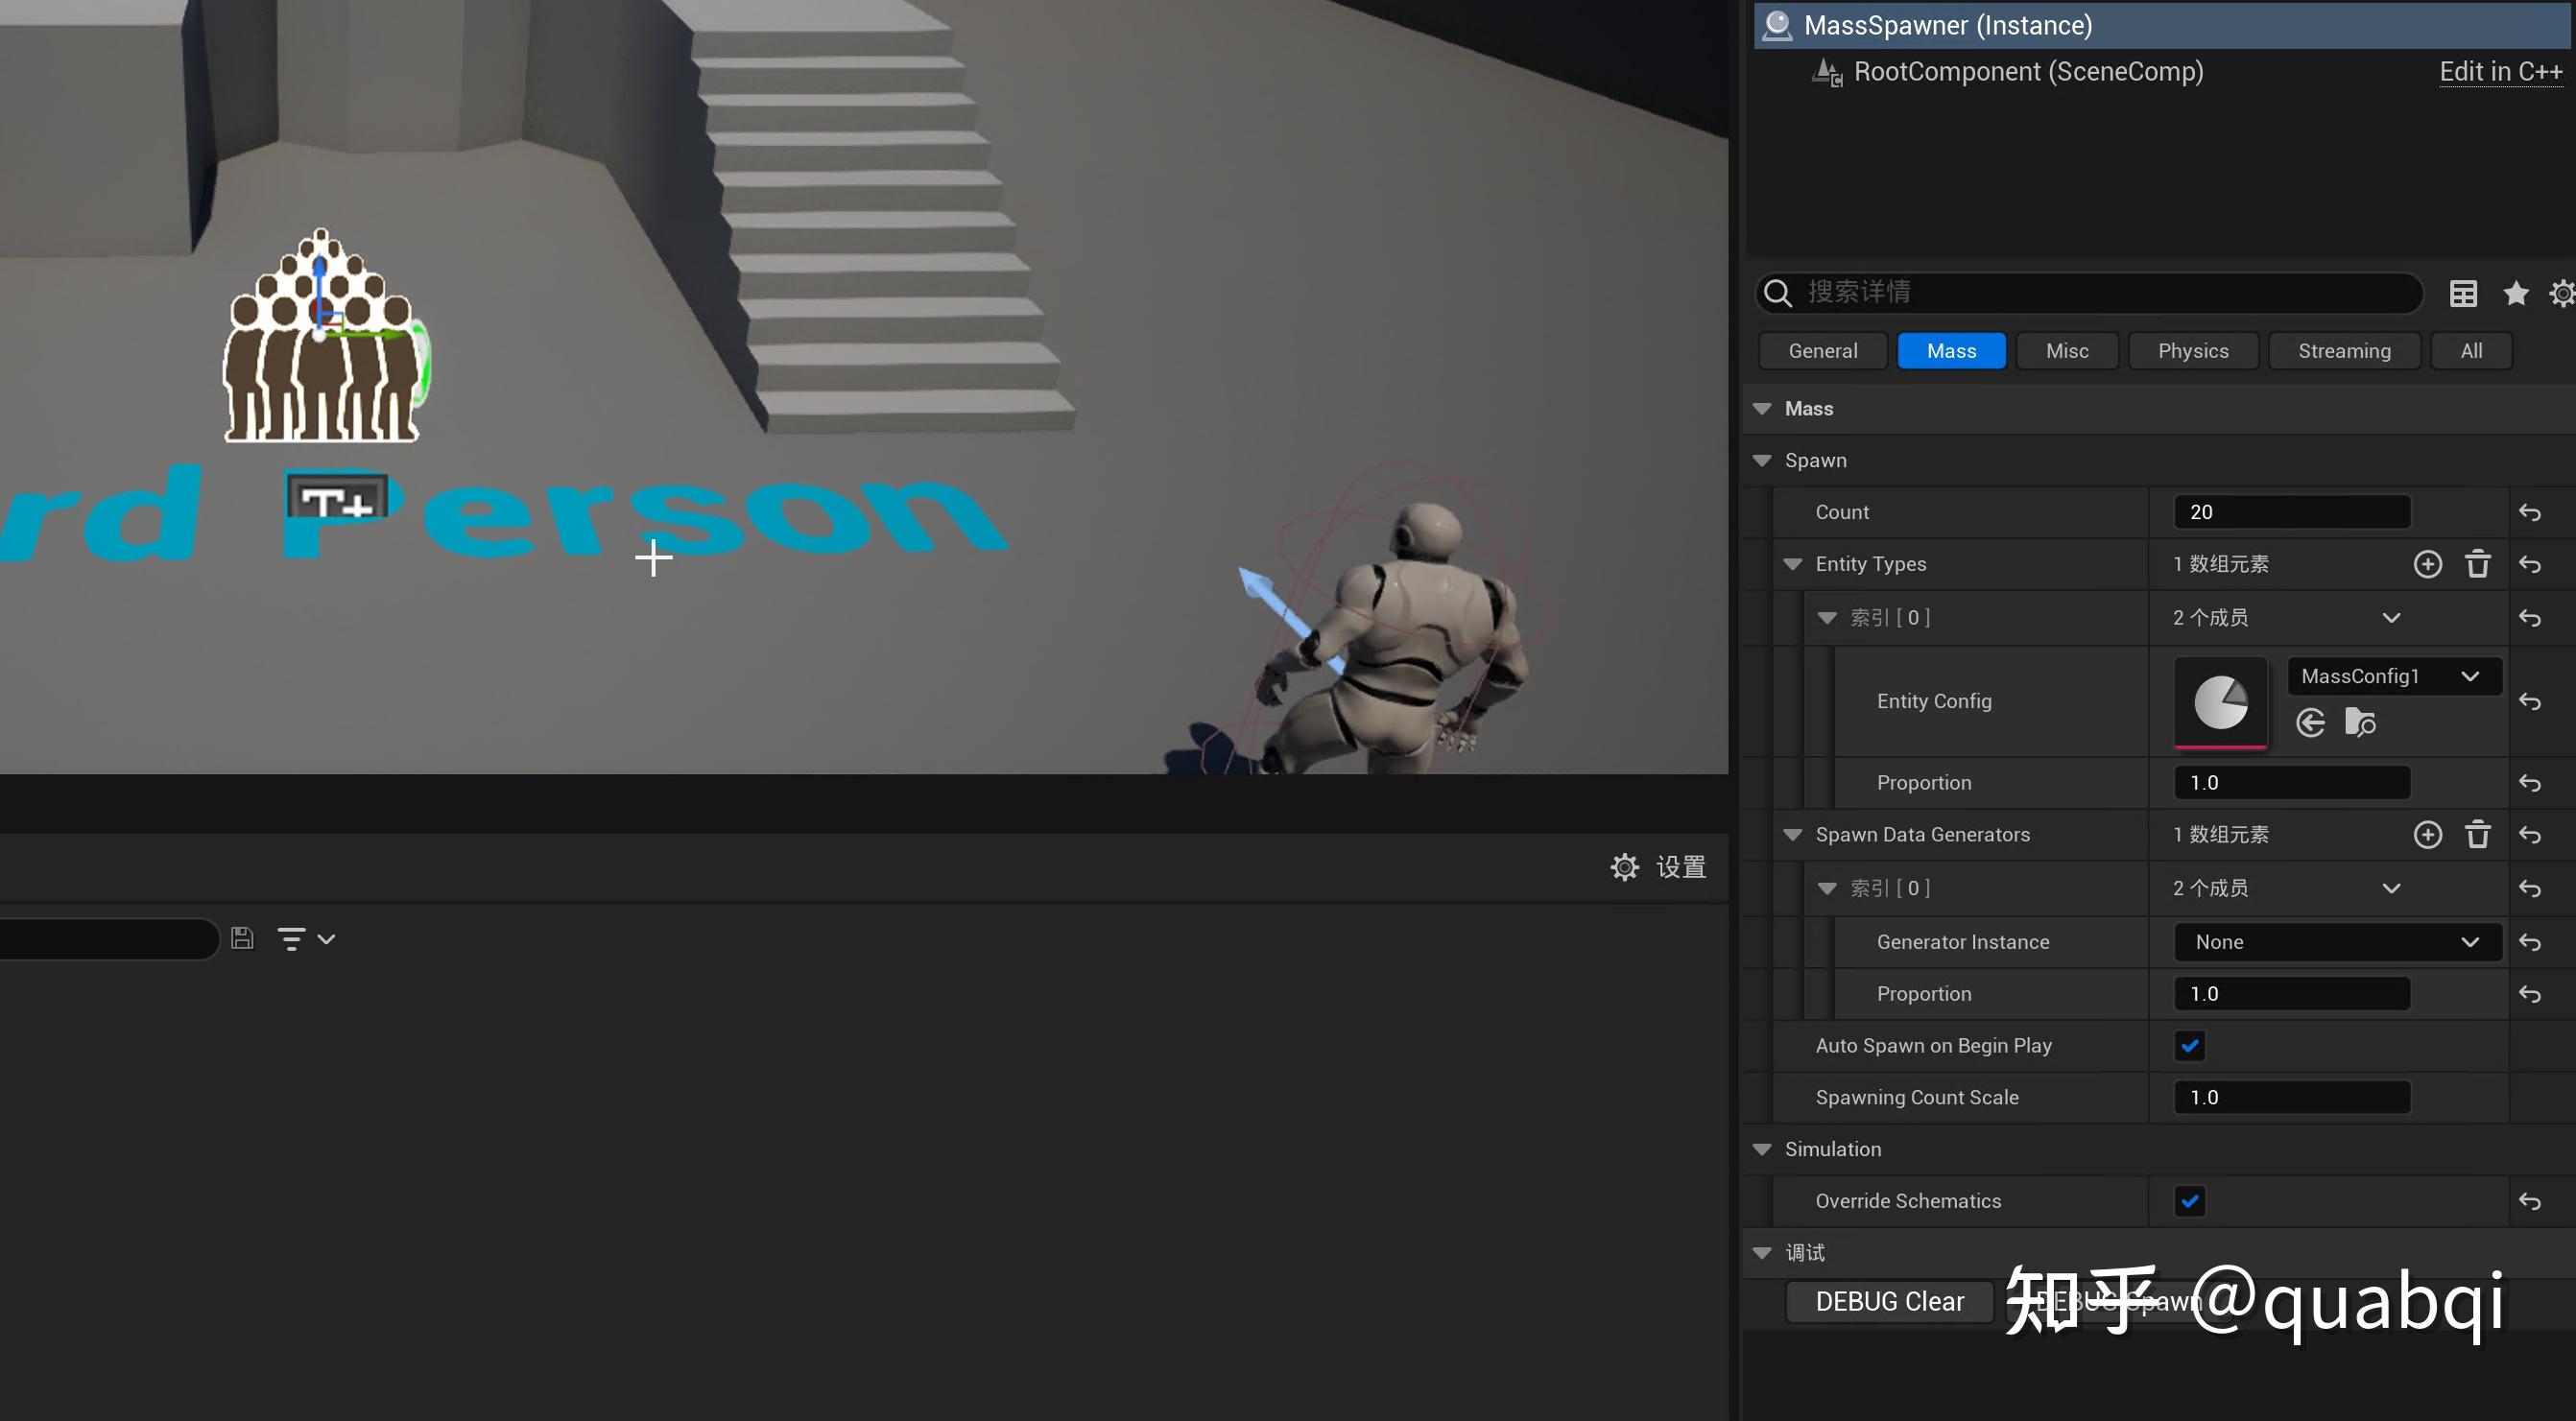Switch to the Physics filter tab
2576x1421 pixels.
[2192, 351]
